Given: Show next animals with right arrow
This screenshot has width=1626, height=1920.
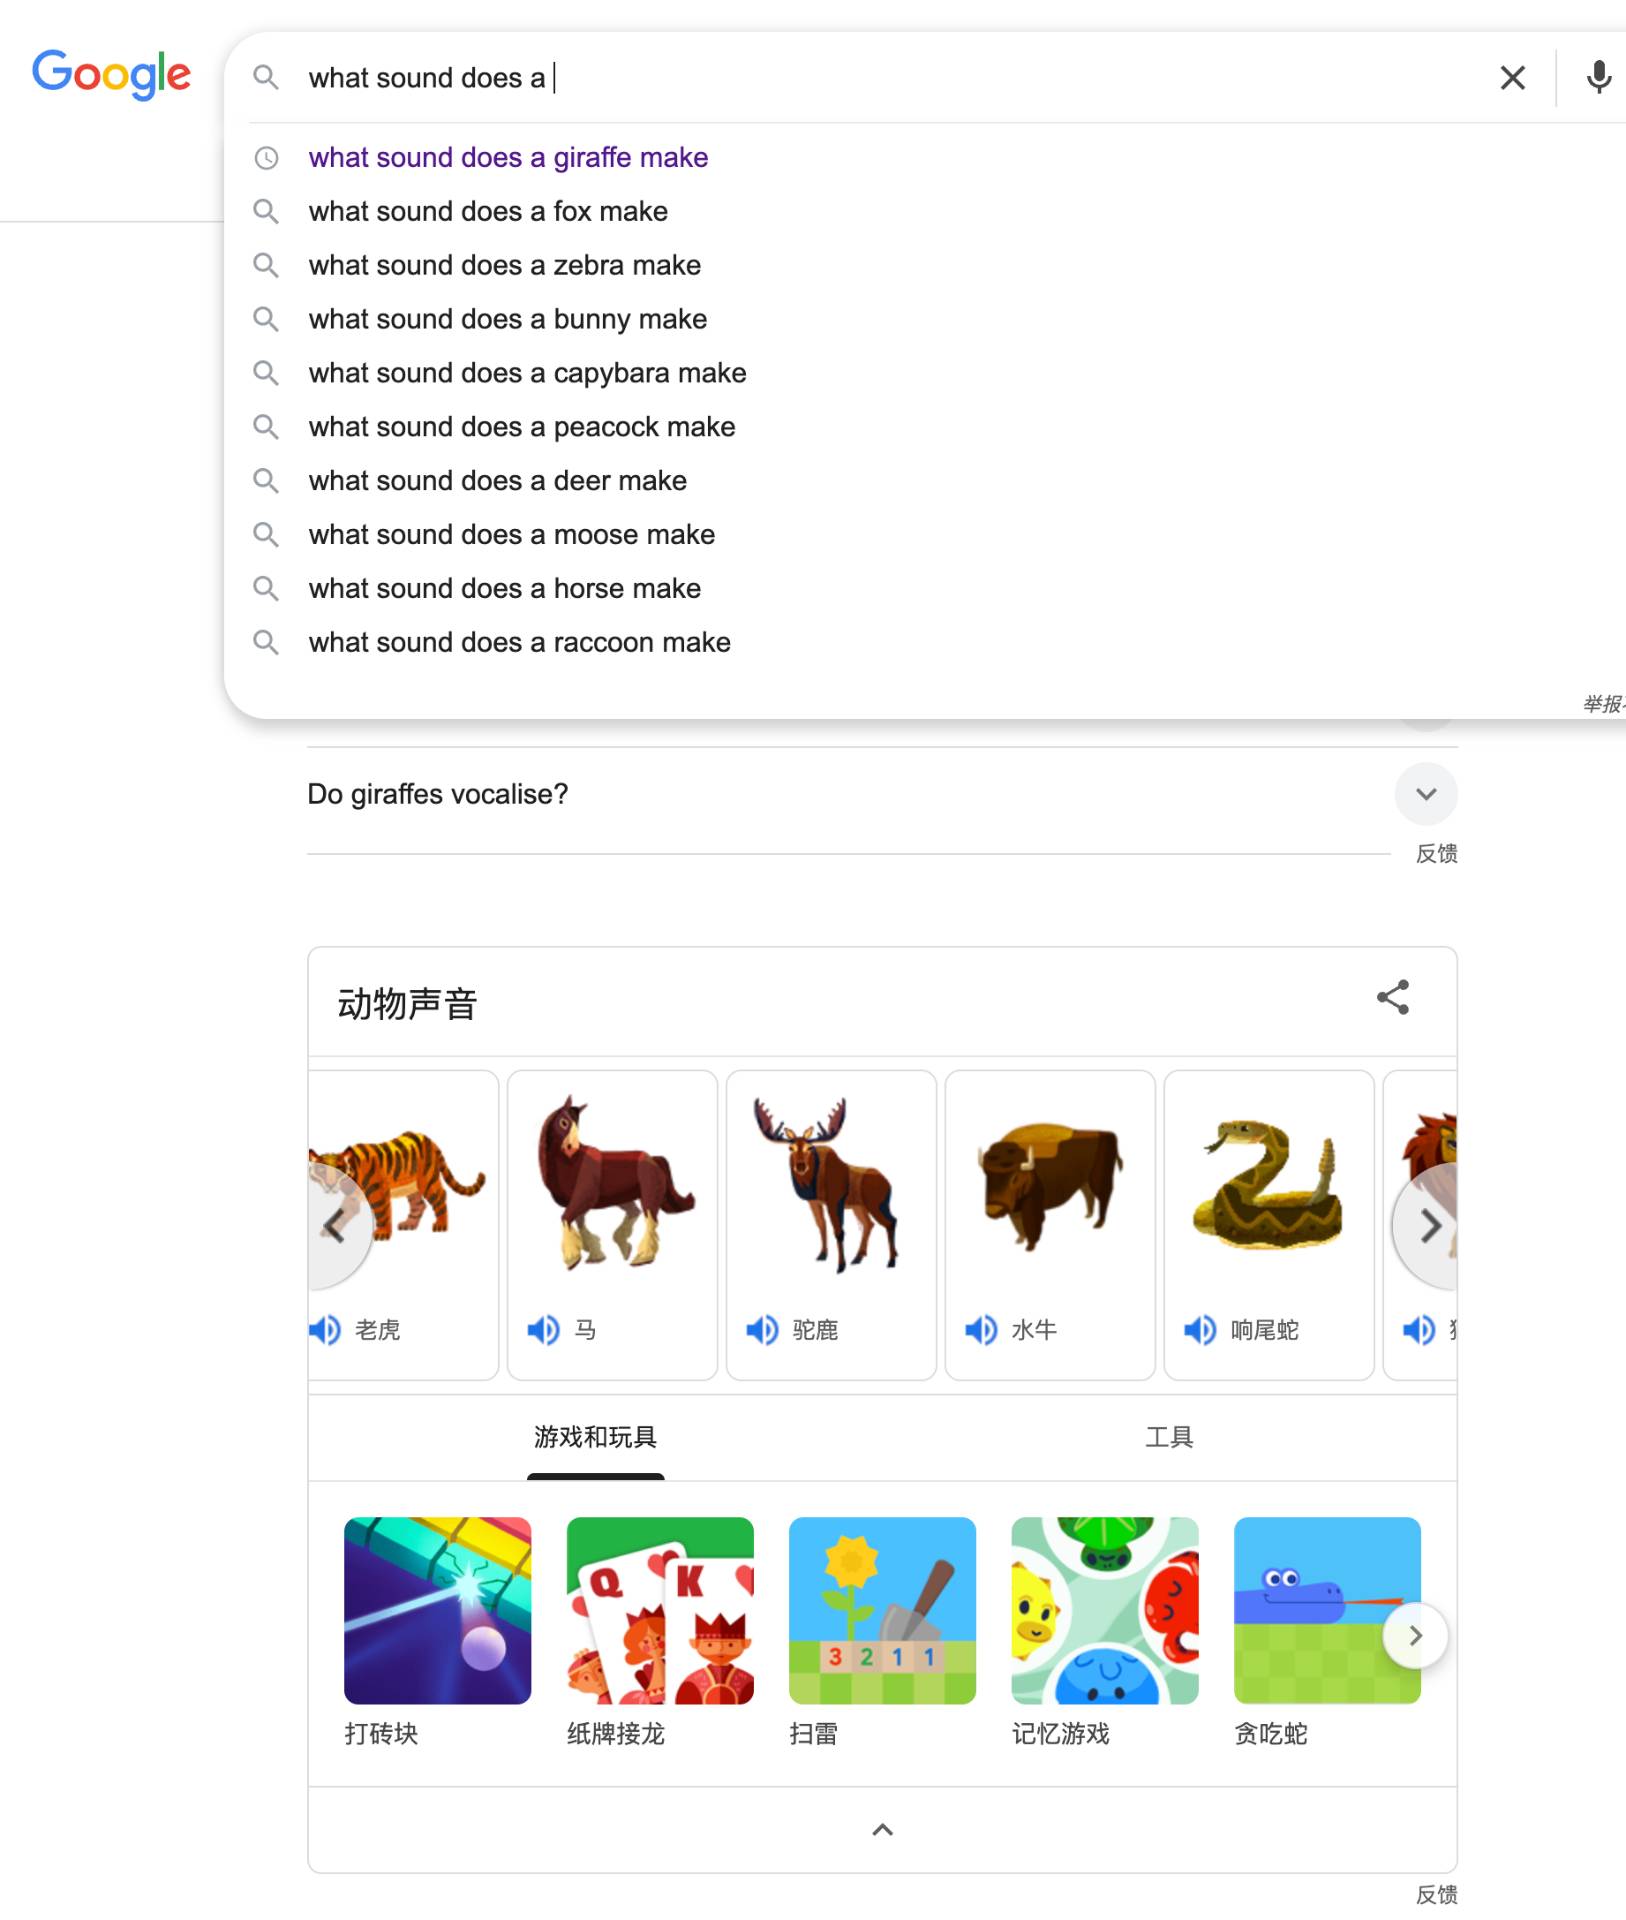Looking at the screenshot, I should (x=1427, y=1226).
